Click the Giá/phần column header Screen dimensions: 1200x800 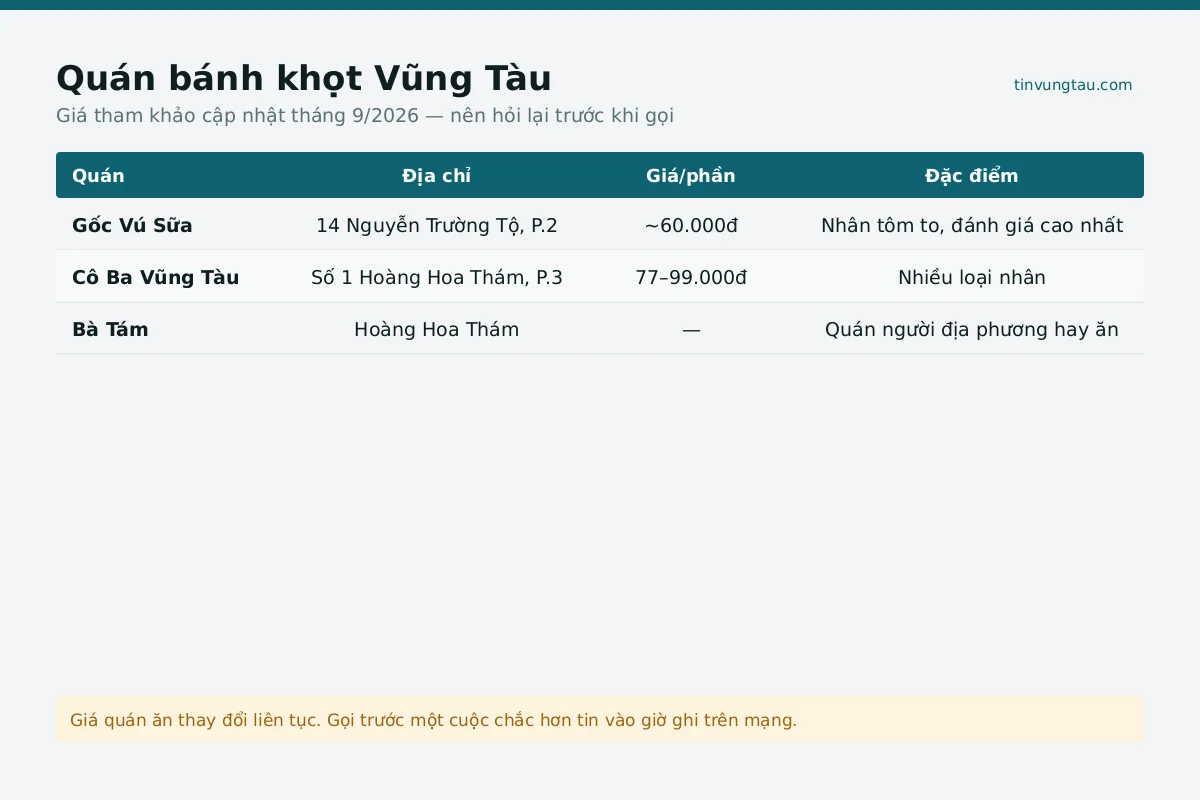[691, 176]
